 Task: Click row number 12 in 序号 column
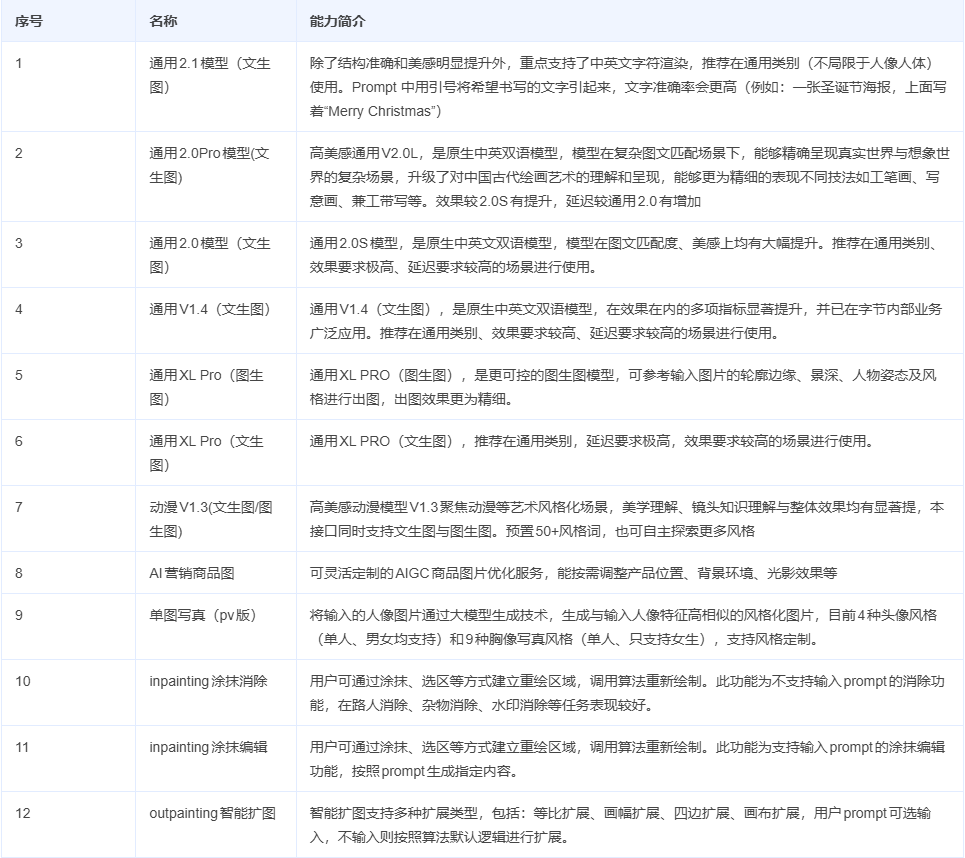tap(23, 813)
